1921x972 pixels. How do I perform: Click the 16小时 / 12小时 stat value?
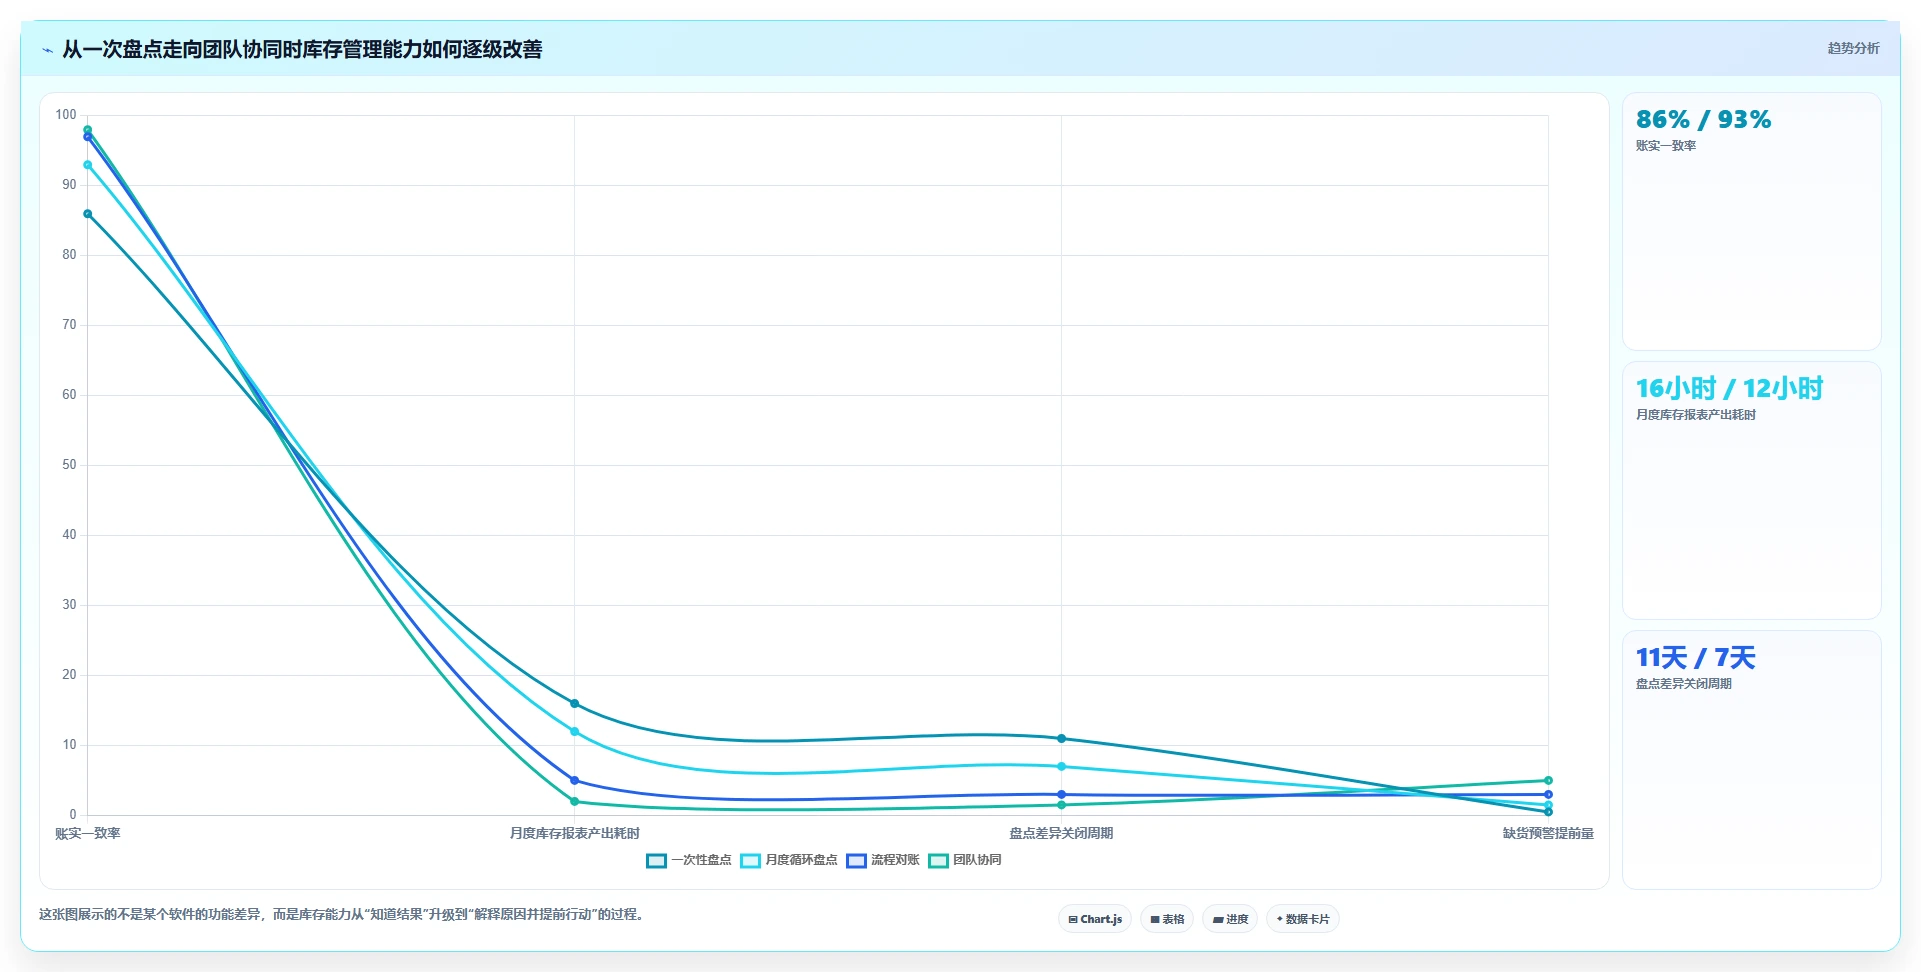(1729, 388)
